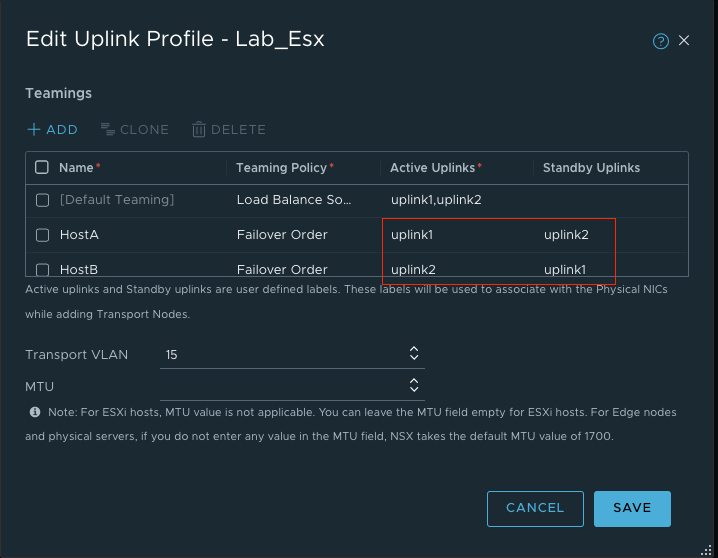Click into the MTU input field
The image size is (718, 558).
point(282,385)
